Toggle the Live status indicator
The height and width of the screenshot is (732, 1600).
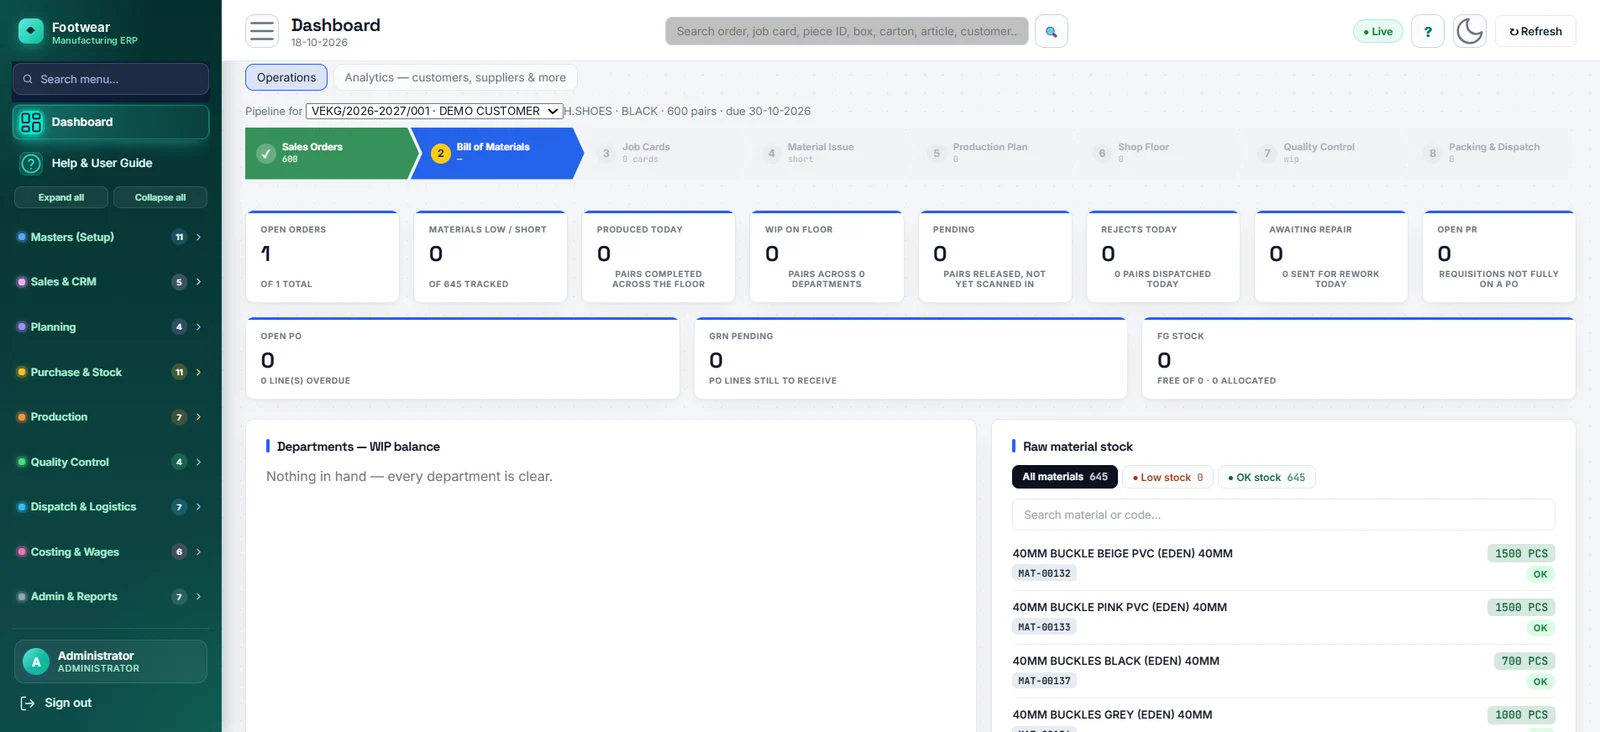tap(1378, 31)
